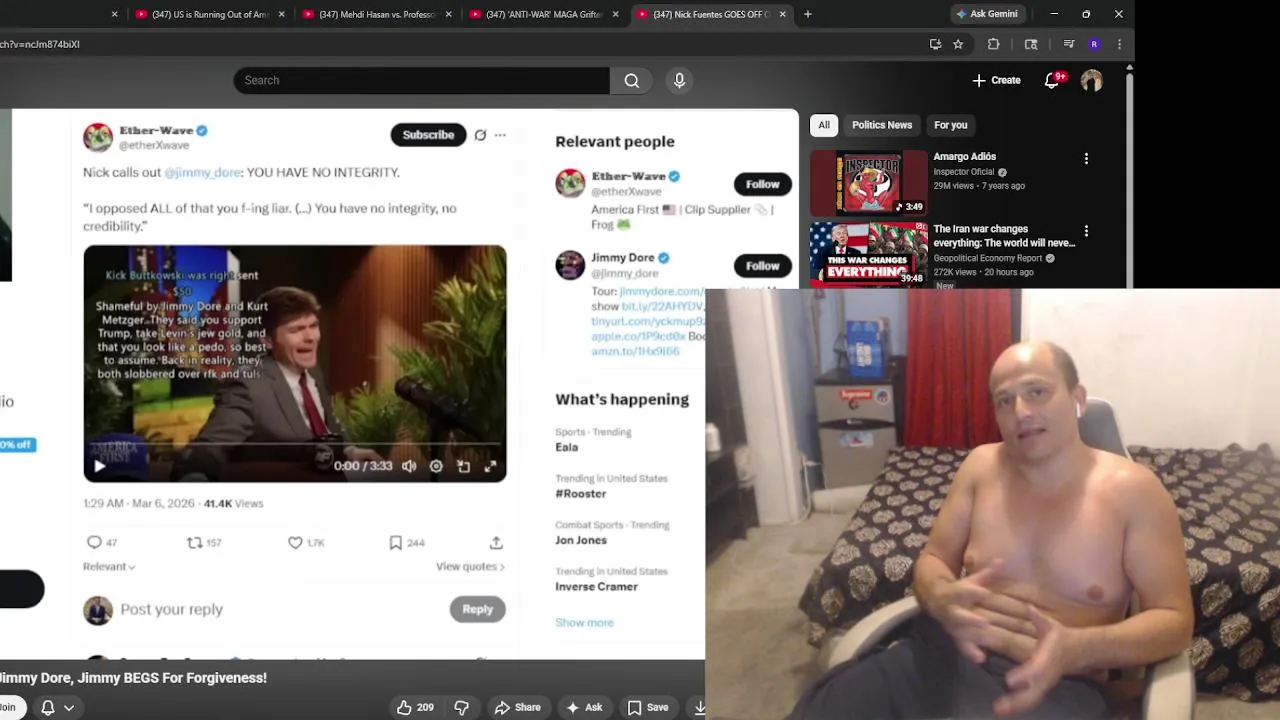Viewport: 1280px width, 720px height.
Task: Click the Grok icon beside Subscribe
Action: (x=480, y=135)
